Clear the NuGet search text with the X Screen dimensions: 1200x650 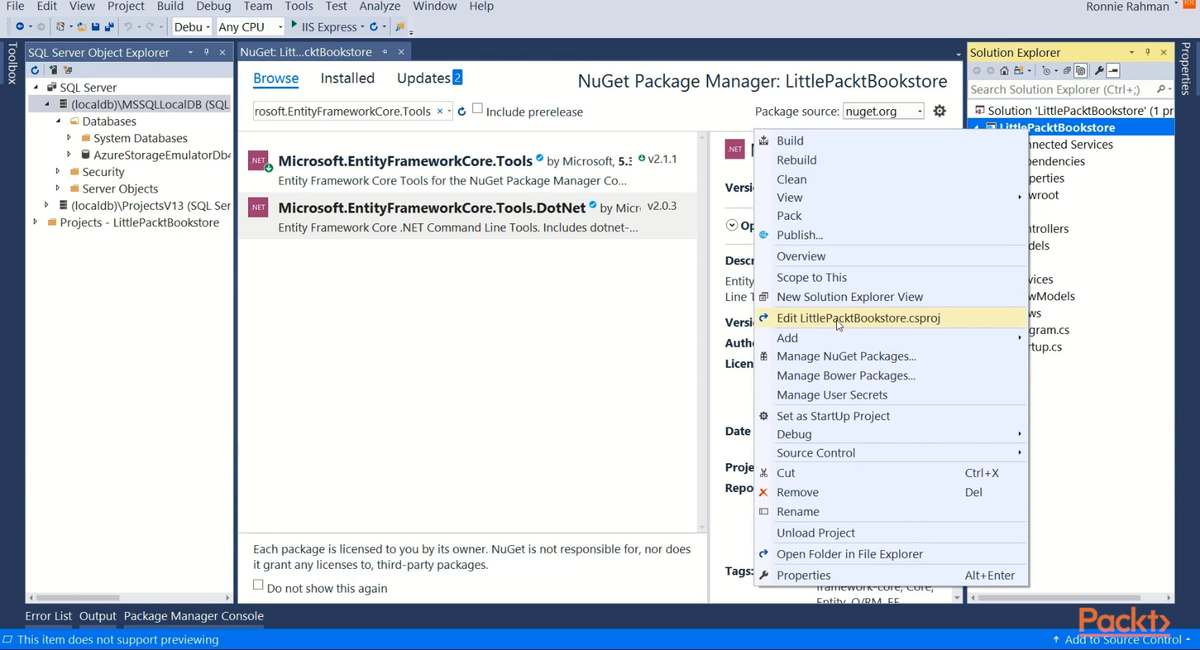[440, 111]
